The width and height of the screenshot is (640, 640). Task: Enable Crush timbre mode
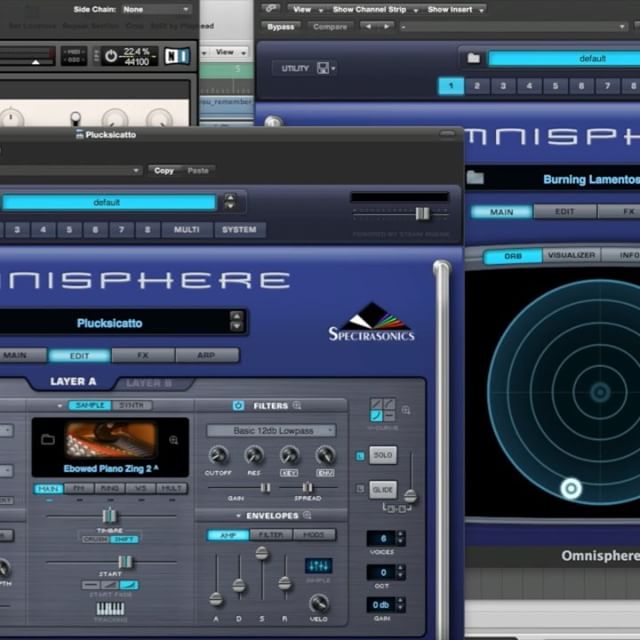click(95, 539)
